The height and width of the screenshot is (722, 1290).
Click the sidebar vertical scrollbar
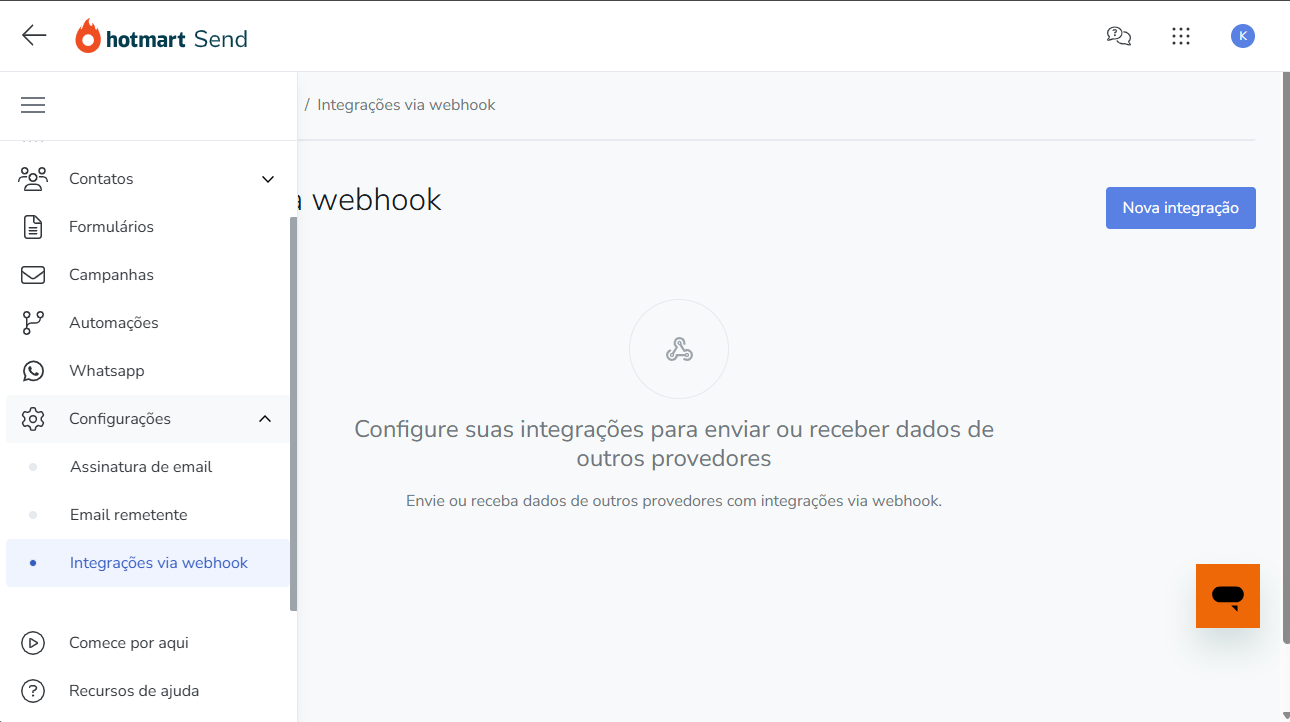click(x=293, y=413)
